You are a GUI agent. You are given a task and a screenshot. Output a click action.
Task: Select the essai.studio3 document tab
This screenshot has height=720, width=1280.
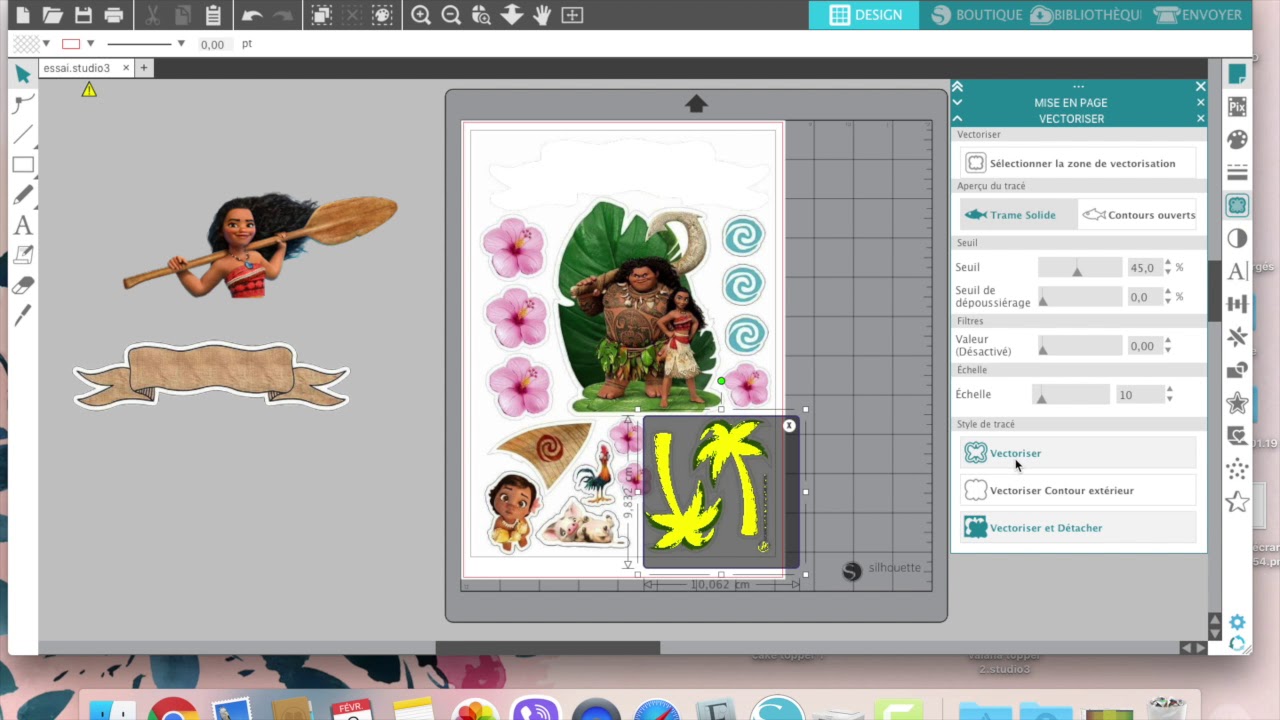tap(77, 68)
